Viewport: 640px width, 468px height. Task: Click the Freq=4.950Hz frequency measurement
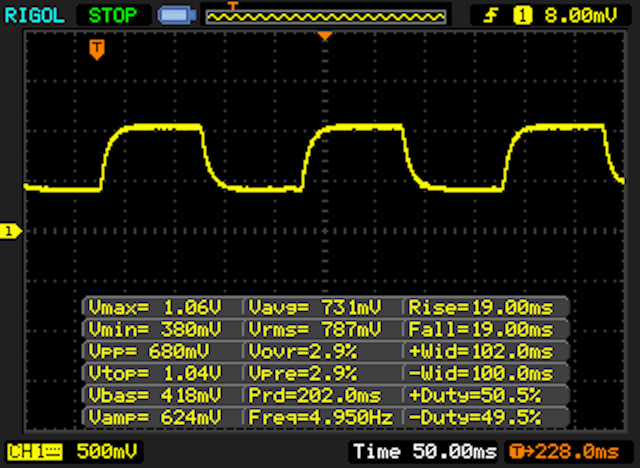click(x=321, y=417)
